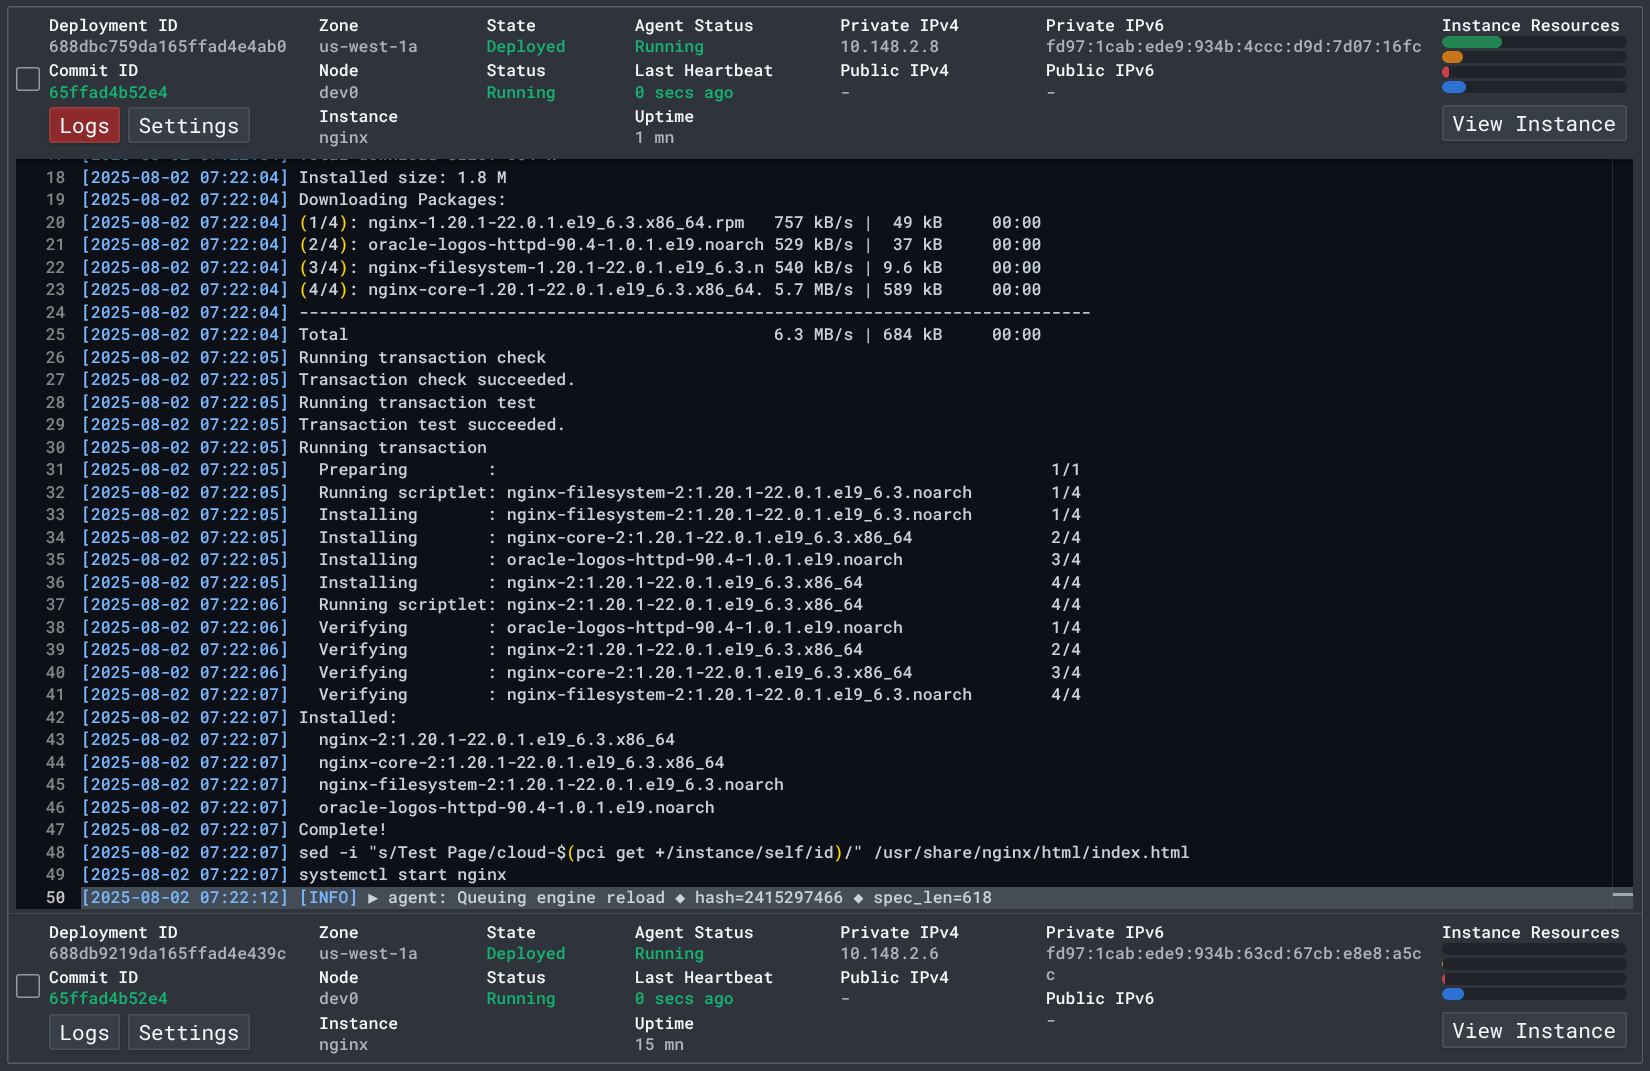1650x1071 pixels.
Task: Click the blue resource bar of first deployment
Action: [1454, 87]
